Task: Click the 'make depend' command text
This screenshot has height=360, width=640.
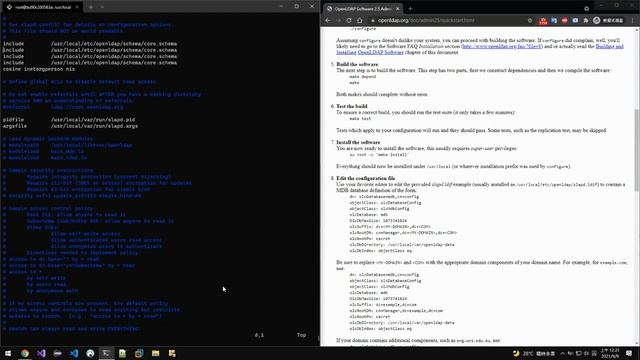Action: [x=362, y=77]
